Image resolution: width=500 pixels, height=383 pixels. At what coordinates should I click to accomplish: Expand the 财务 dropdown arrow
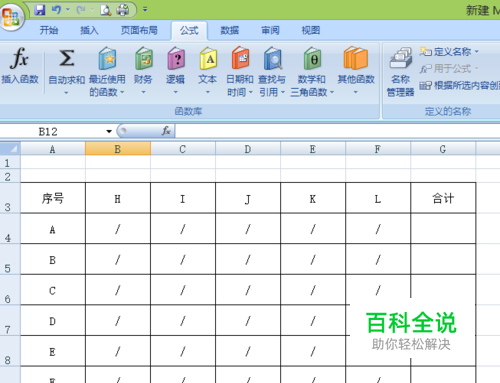pyautogui.click(x=143, y=92)
